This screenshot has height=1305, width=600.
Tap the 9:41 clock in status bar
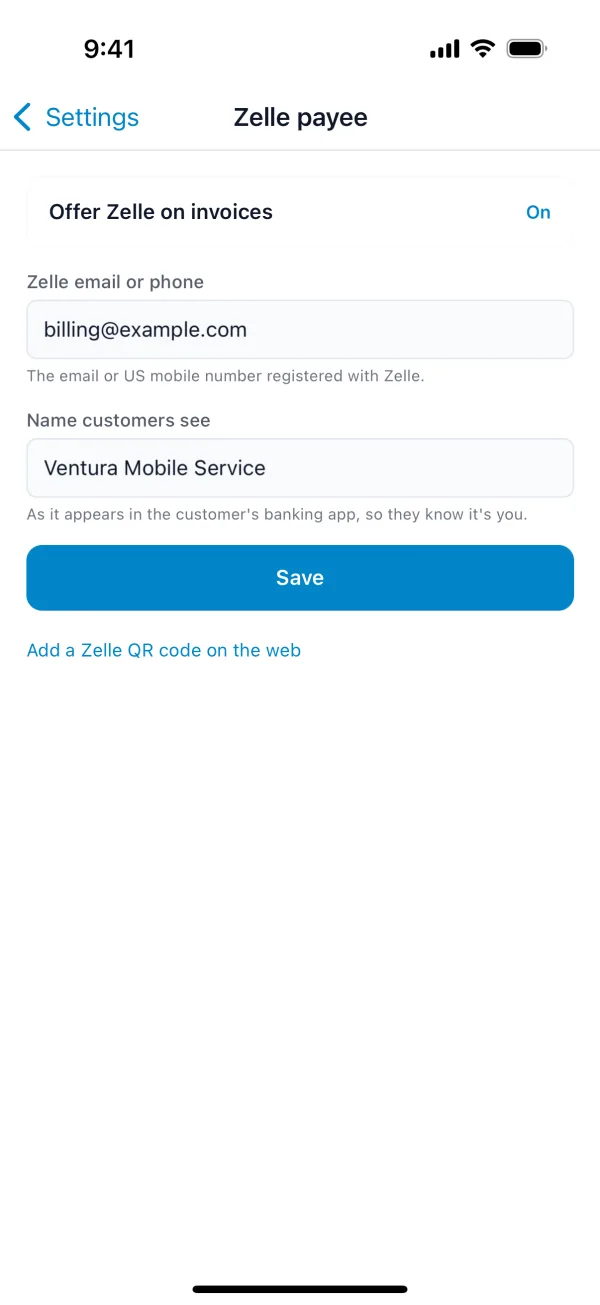coord(109,48)
